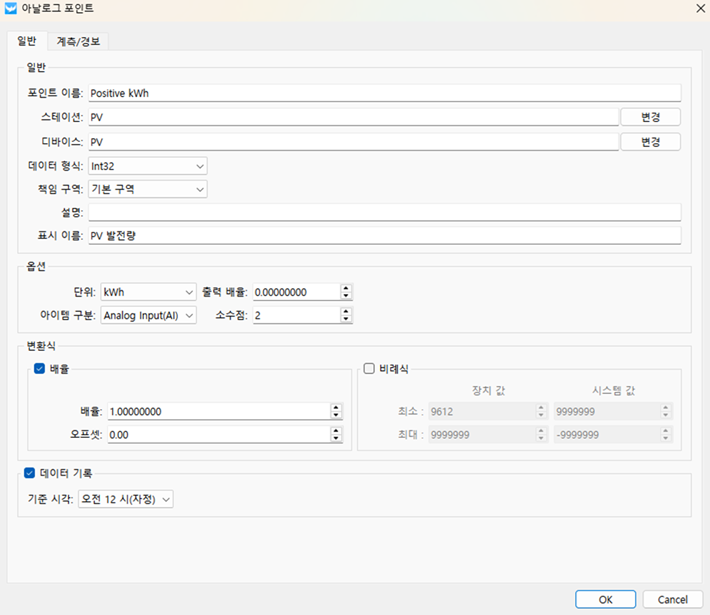
Task: Click the 포인트 이름 input field
Action: 384,93
